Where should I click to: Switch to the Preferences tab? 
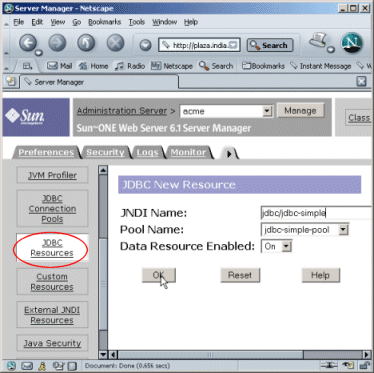point(46,152)
